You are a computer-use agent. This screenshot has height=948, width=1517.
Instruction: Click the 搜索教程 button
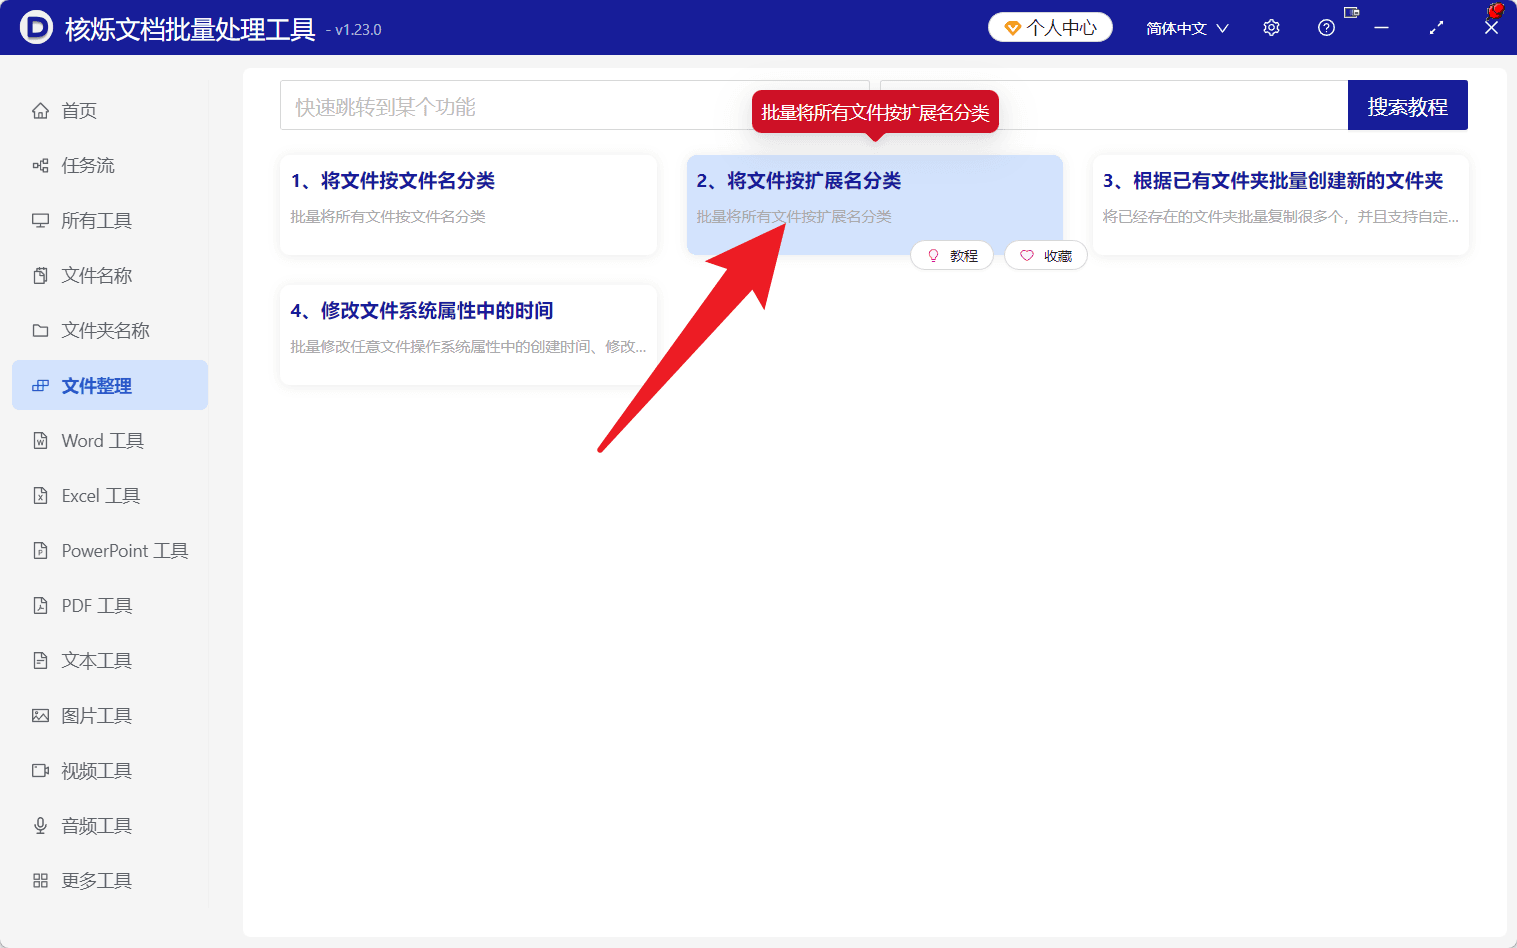pos(1408,105)
